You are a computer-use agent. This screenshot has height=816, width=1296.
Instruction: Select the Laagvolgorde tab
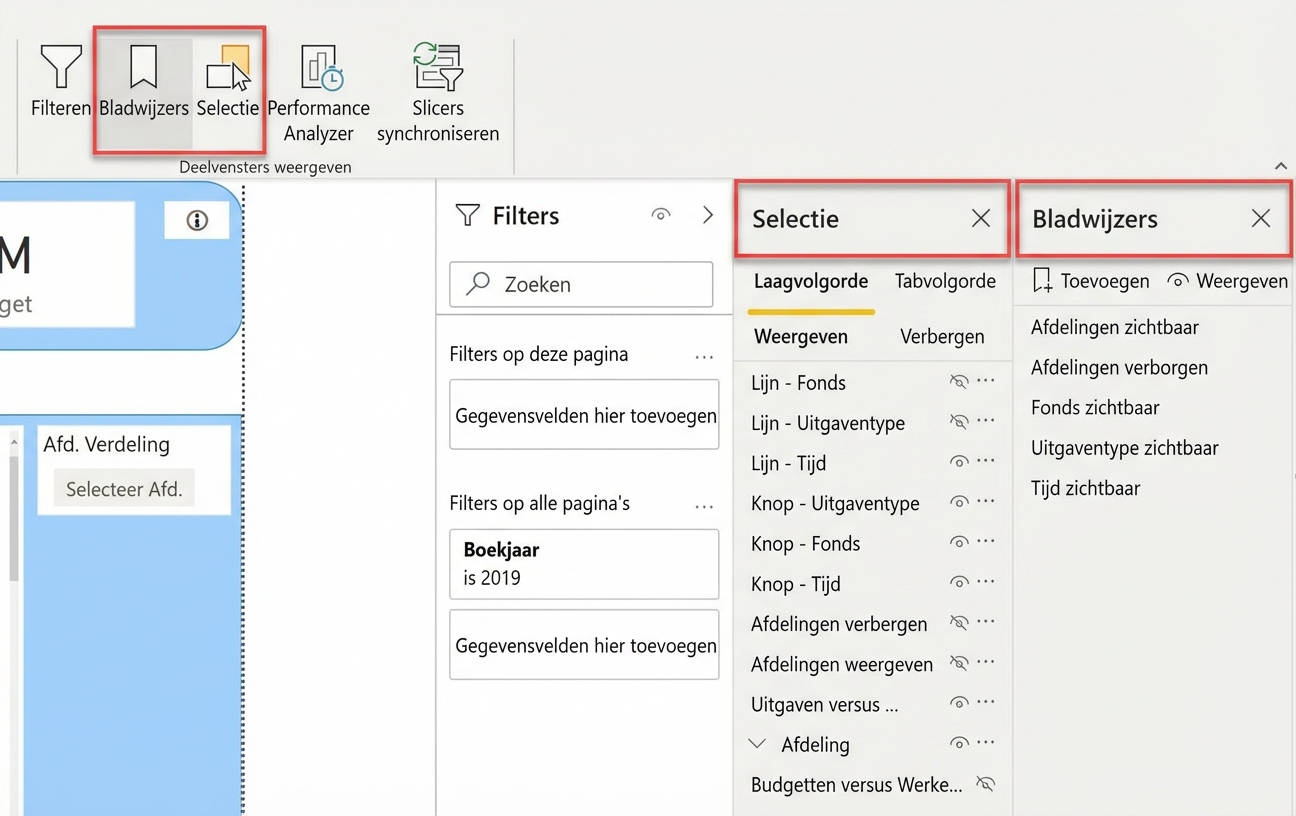click(x=811, y=282)
